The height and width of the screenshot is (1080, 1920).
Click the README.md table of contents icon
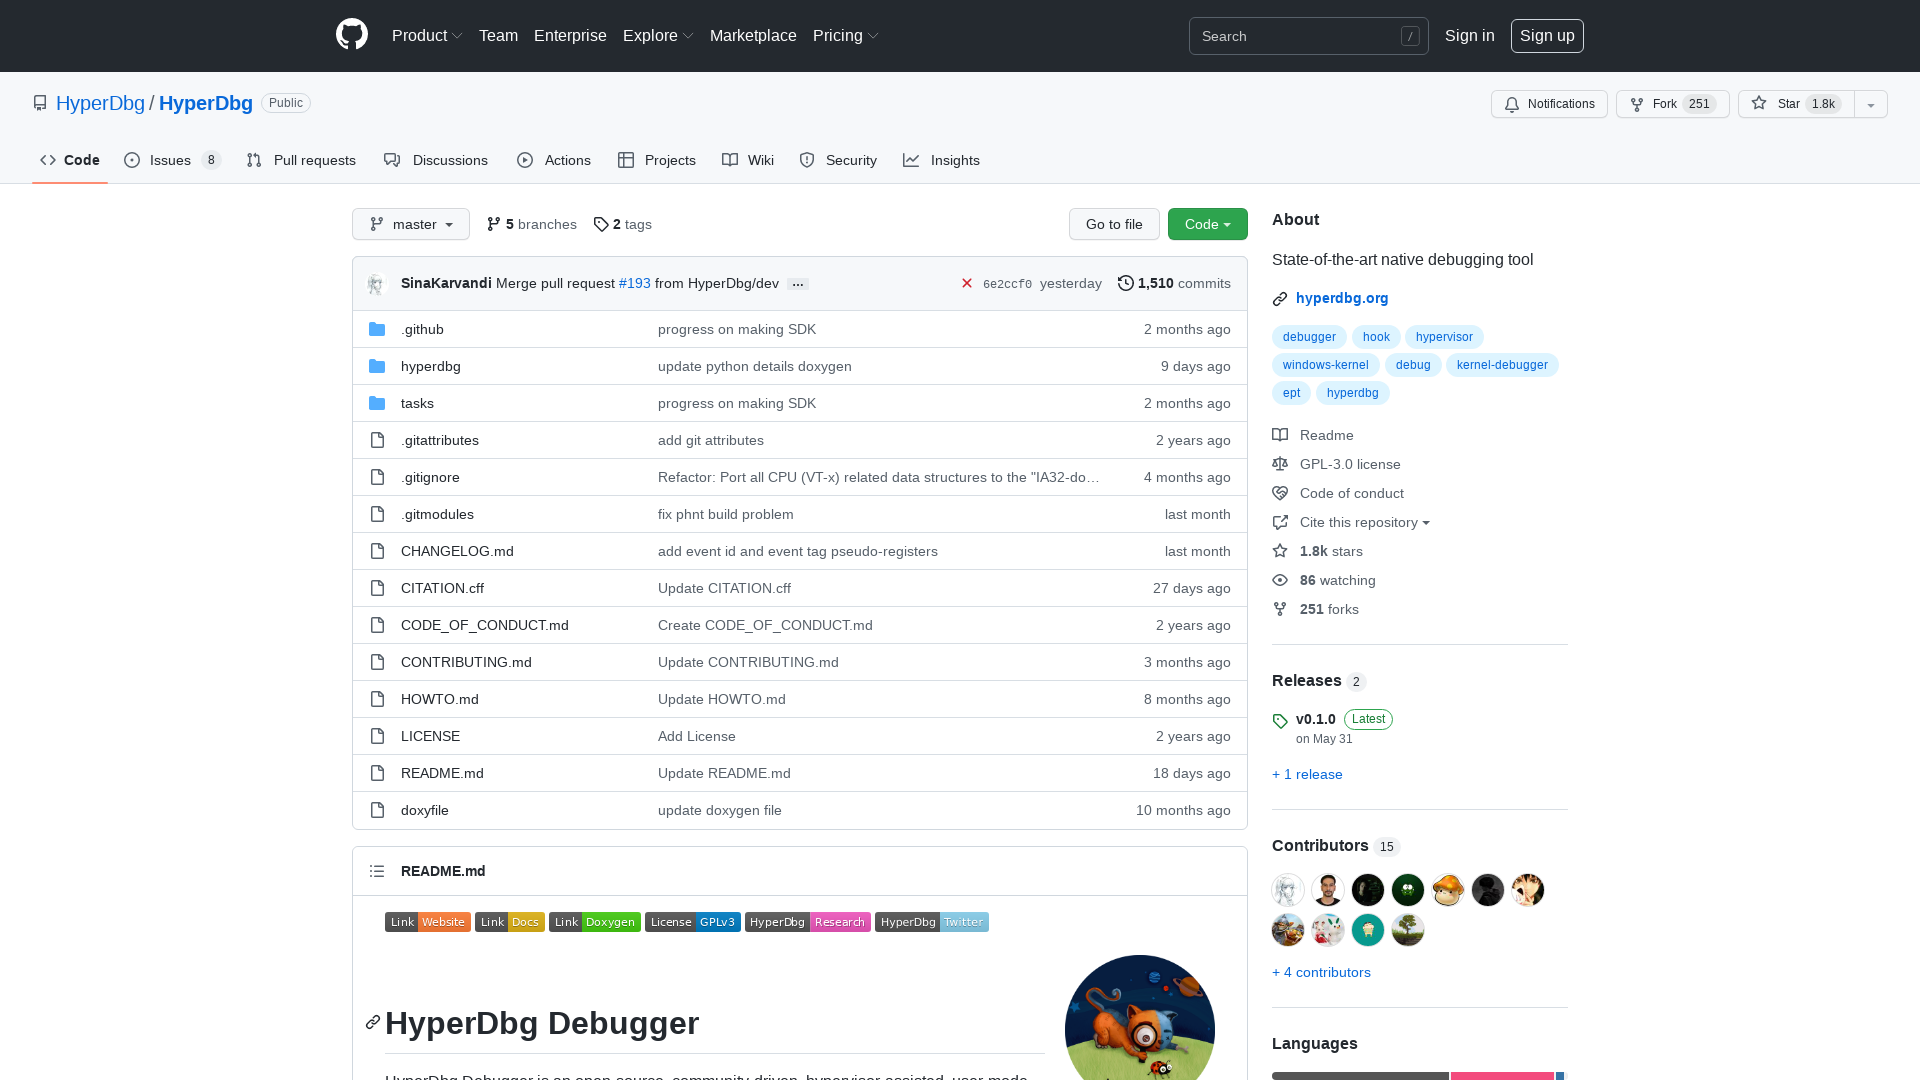[x=377, y=871]
